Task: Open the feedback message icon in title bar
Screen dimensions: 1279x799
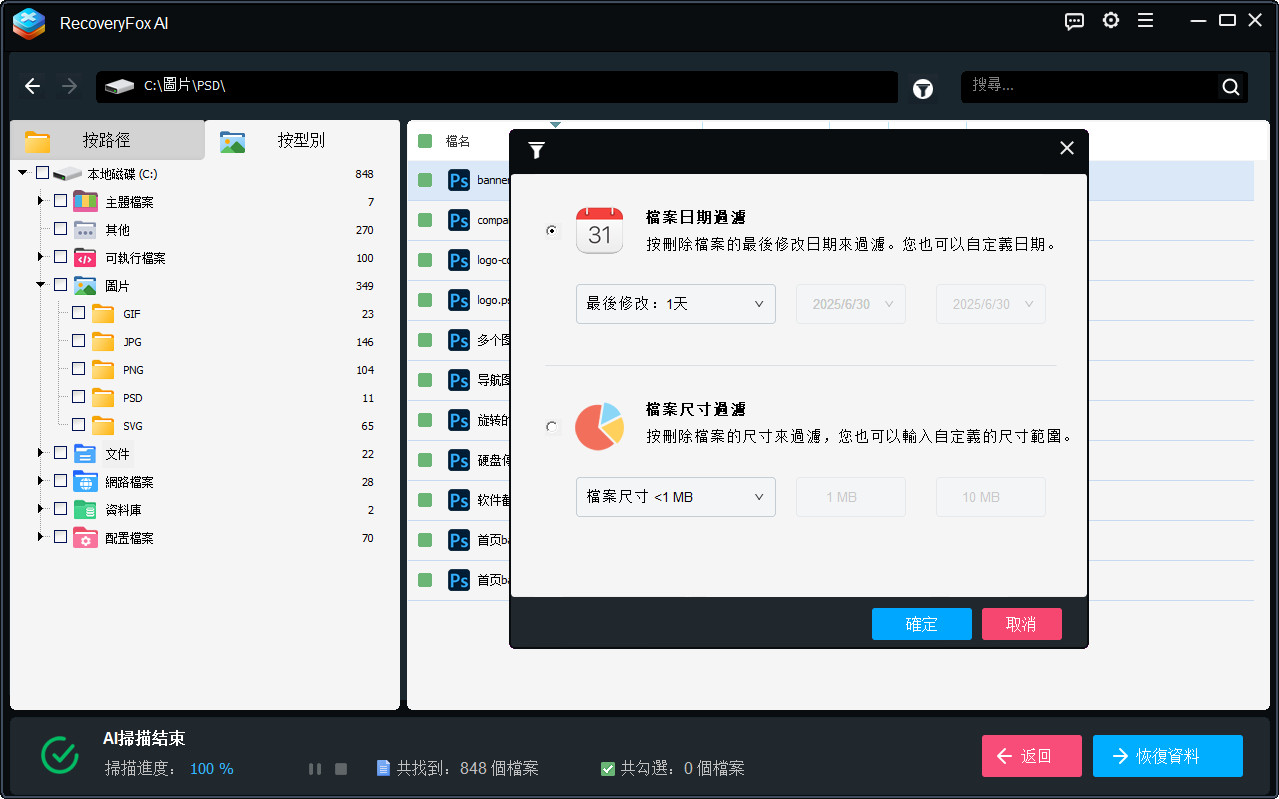Action: click(1074, 21)
